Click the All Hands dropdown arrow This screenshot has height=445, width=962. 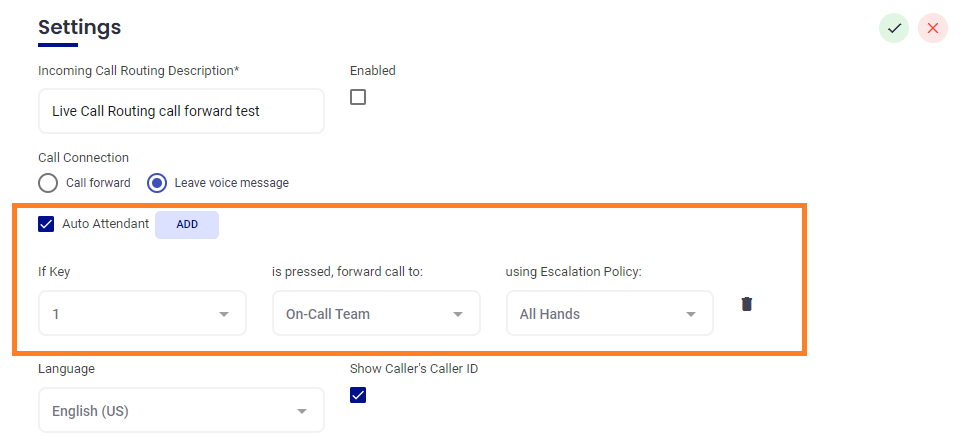[691, 314]
